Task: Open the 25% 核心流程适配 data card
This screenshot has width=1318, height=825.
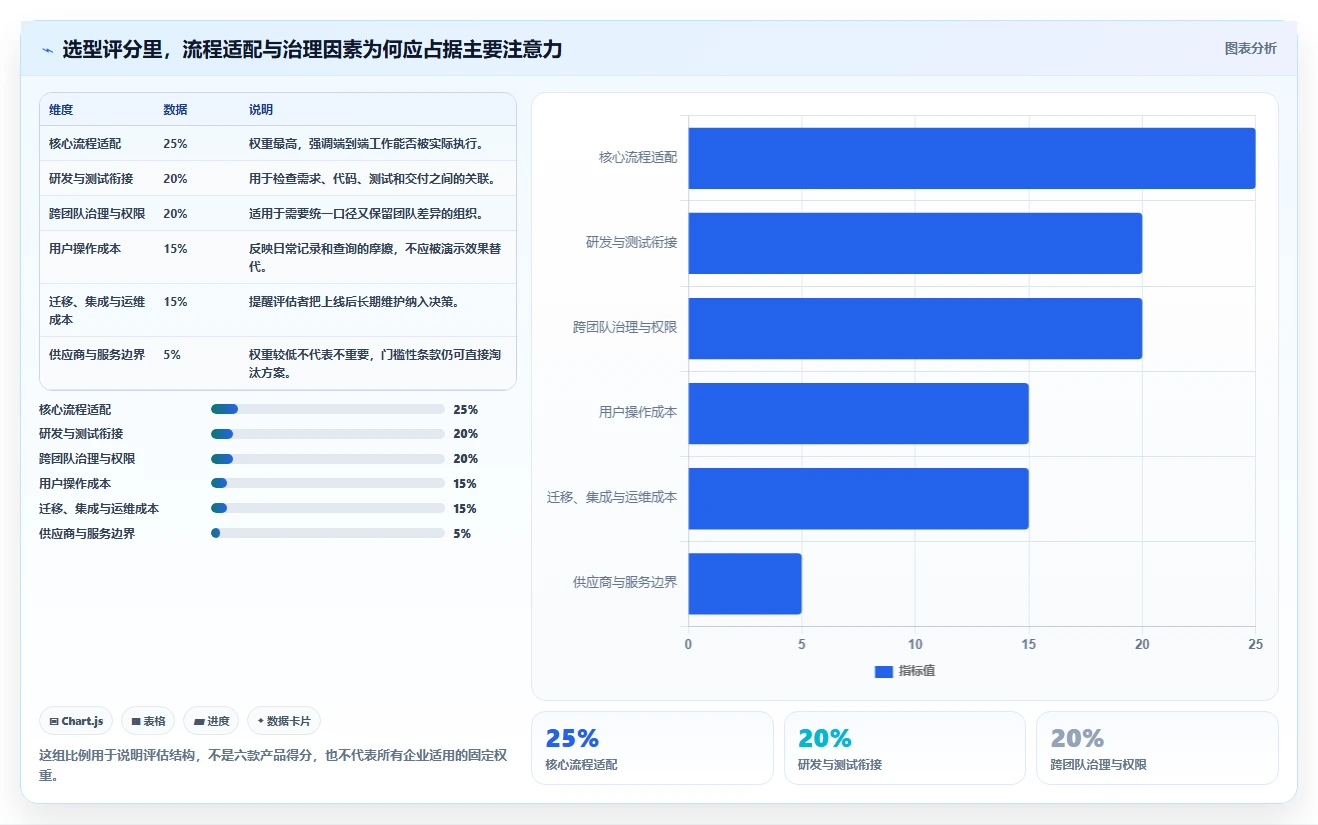Action: tap(652, 748)
